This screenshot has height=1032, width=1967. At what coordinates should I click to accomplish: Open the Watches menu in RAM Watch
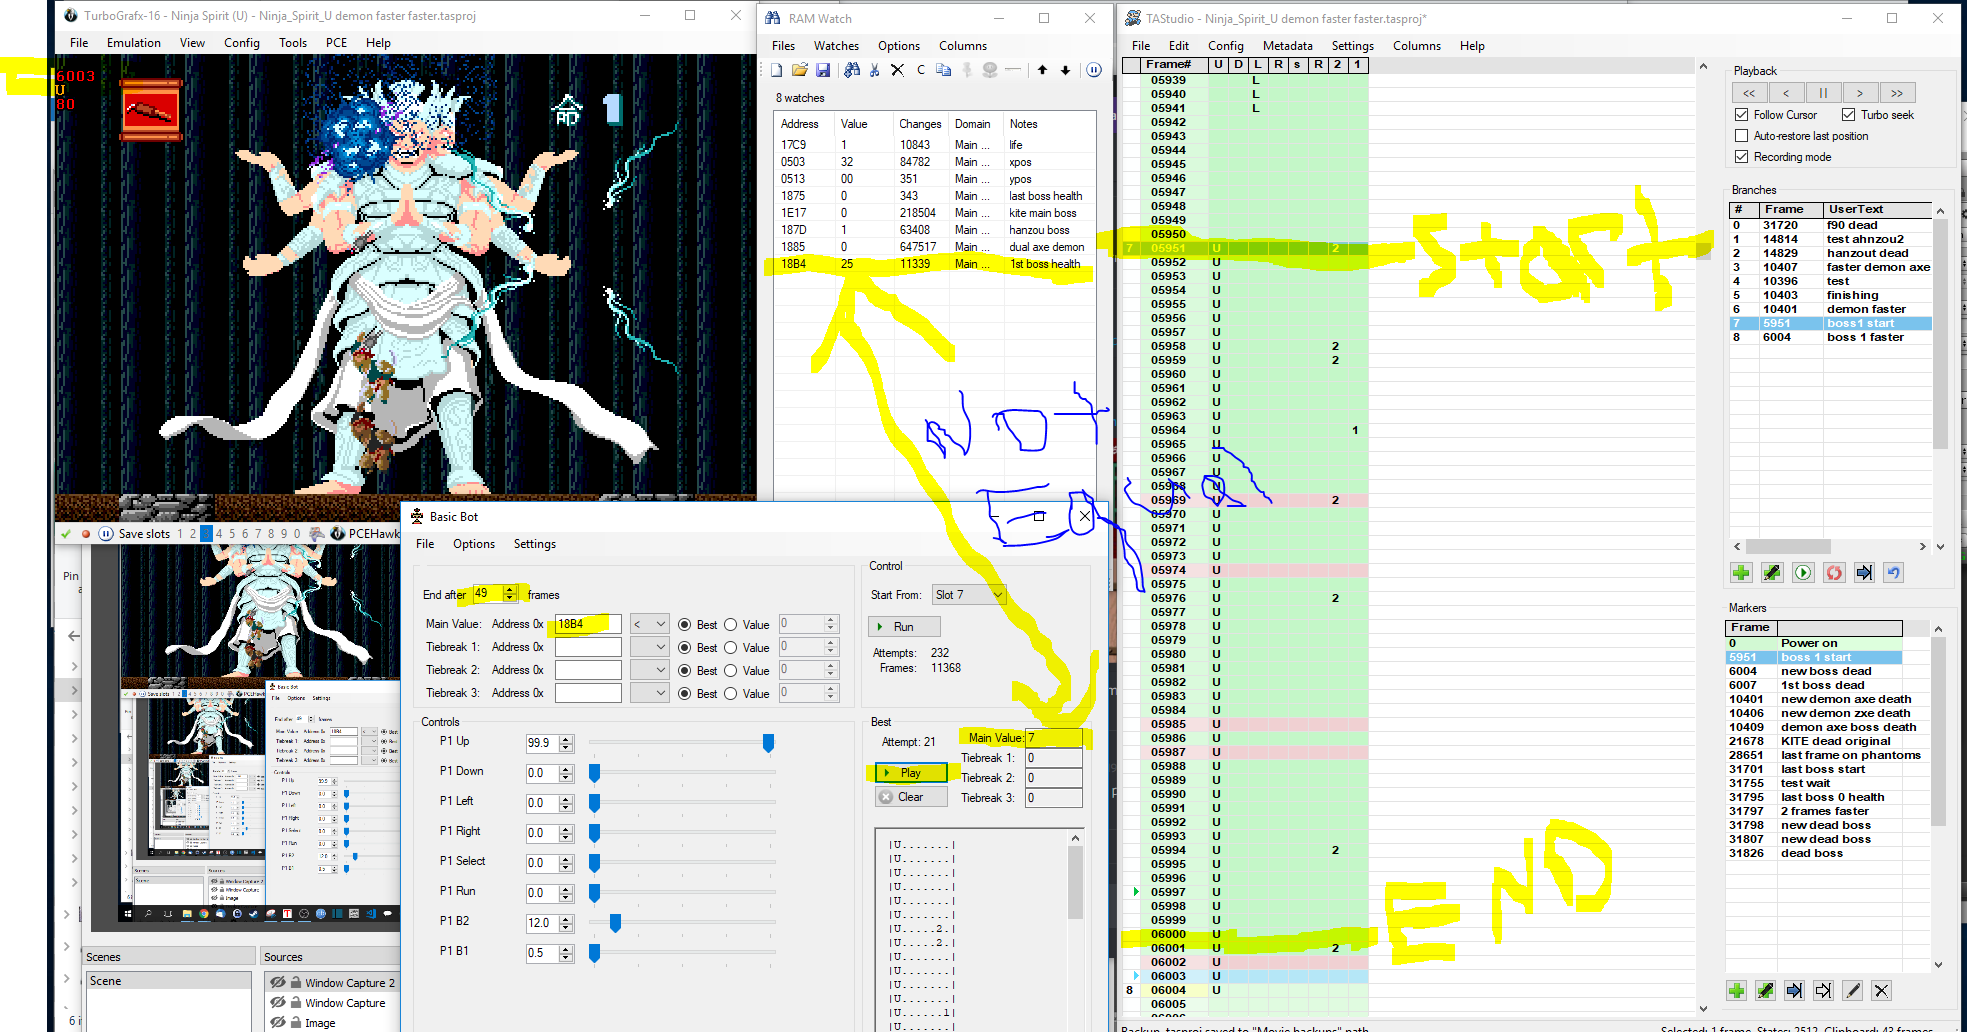click(836, 46)
